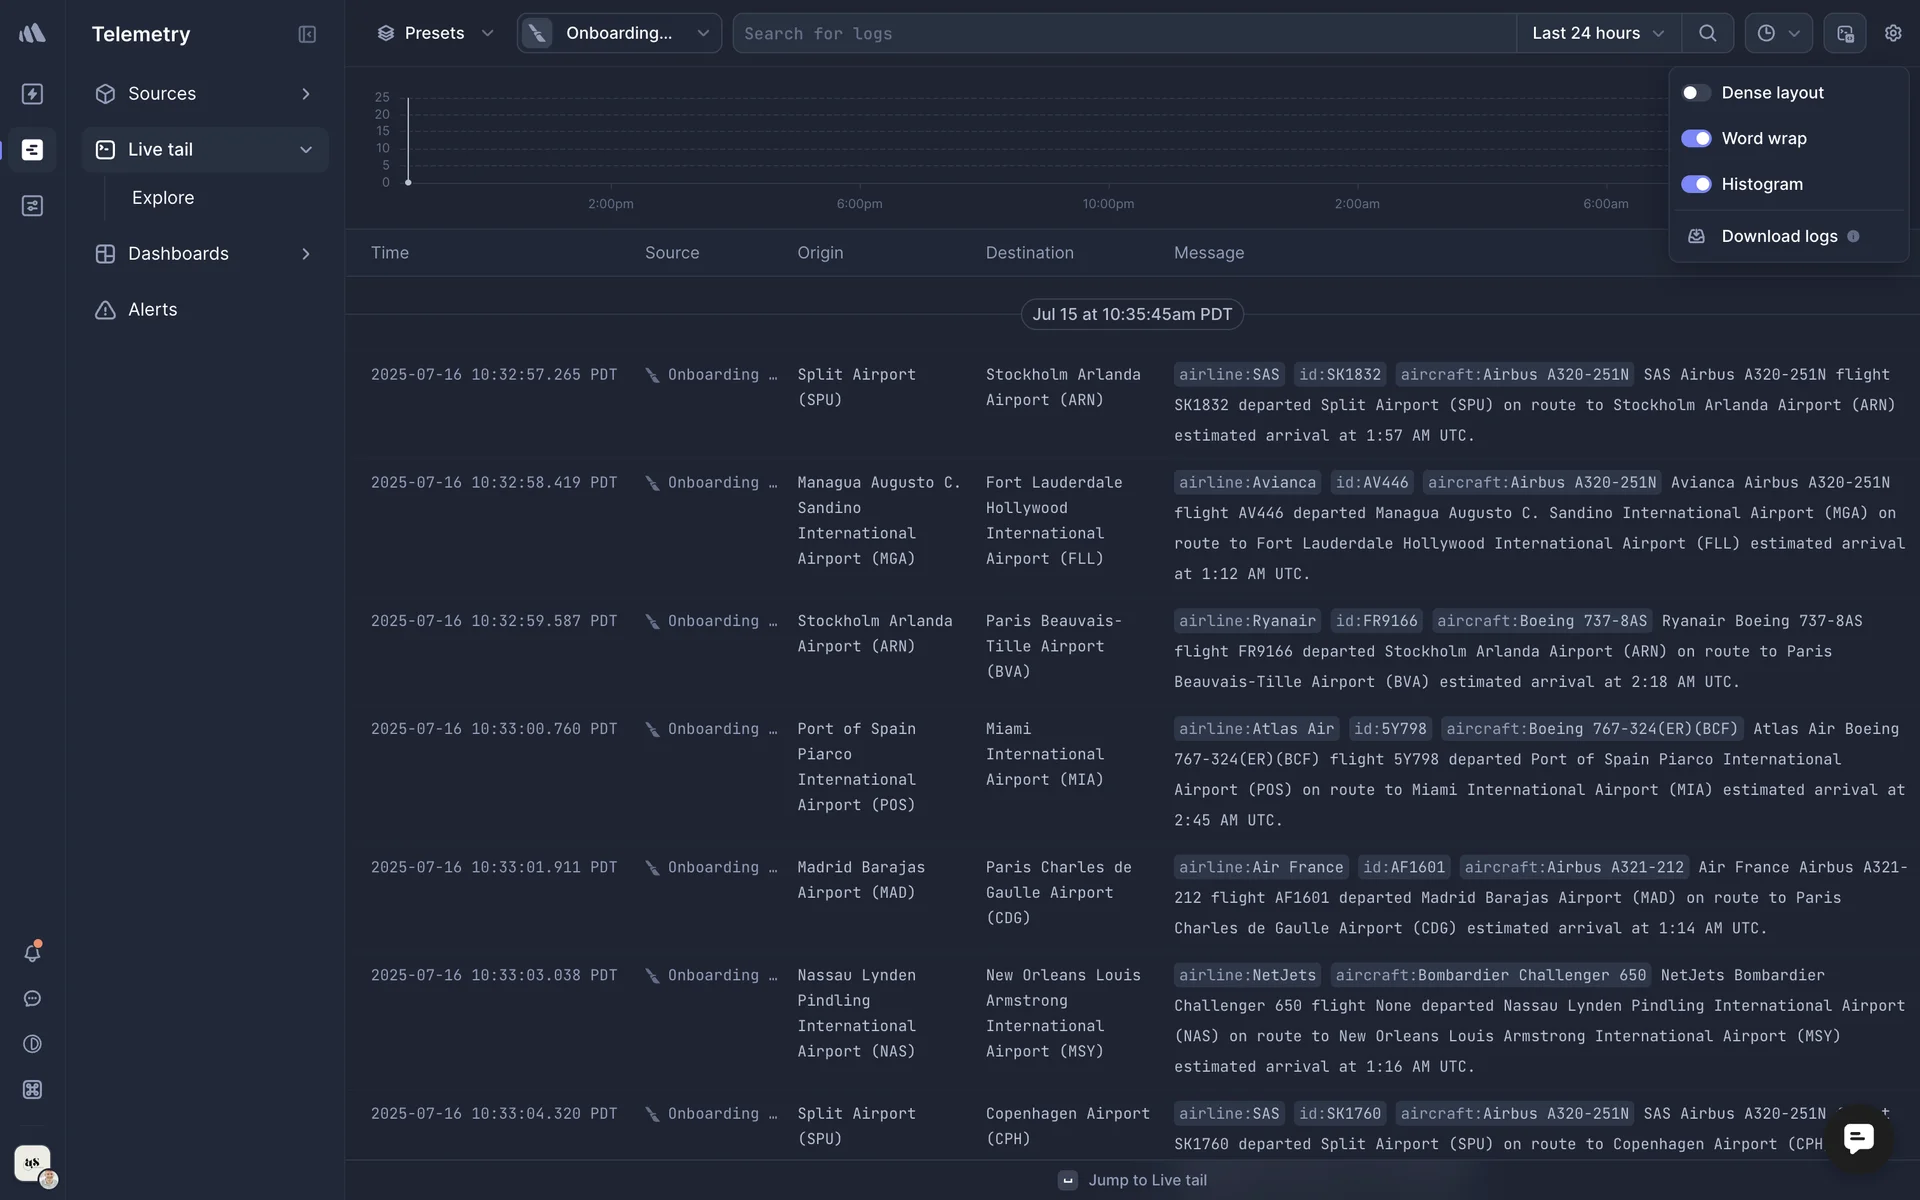
Task: Open the Explore menu item
Action: tap(163, 198)
